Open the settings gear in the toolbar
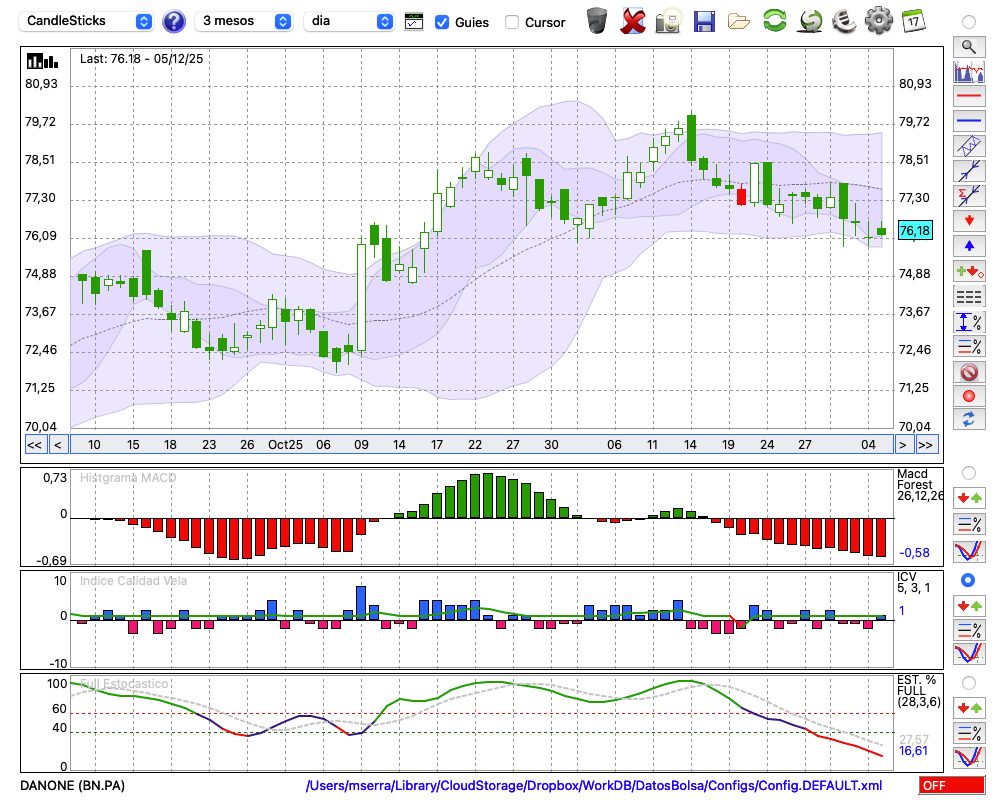Image resolution: width=1000 pixels, height=800 pixels. click(x=878, y=21)
